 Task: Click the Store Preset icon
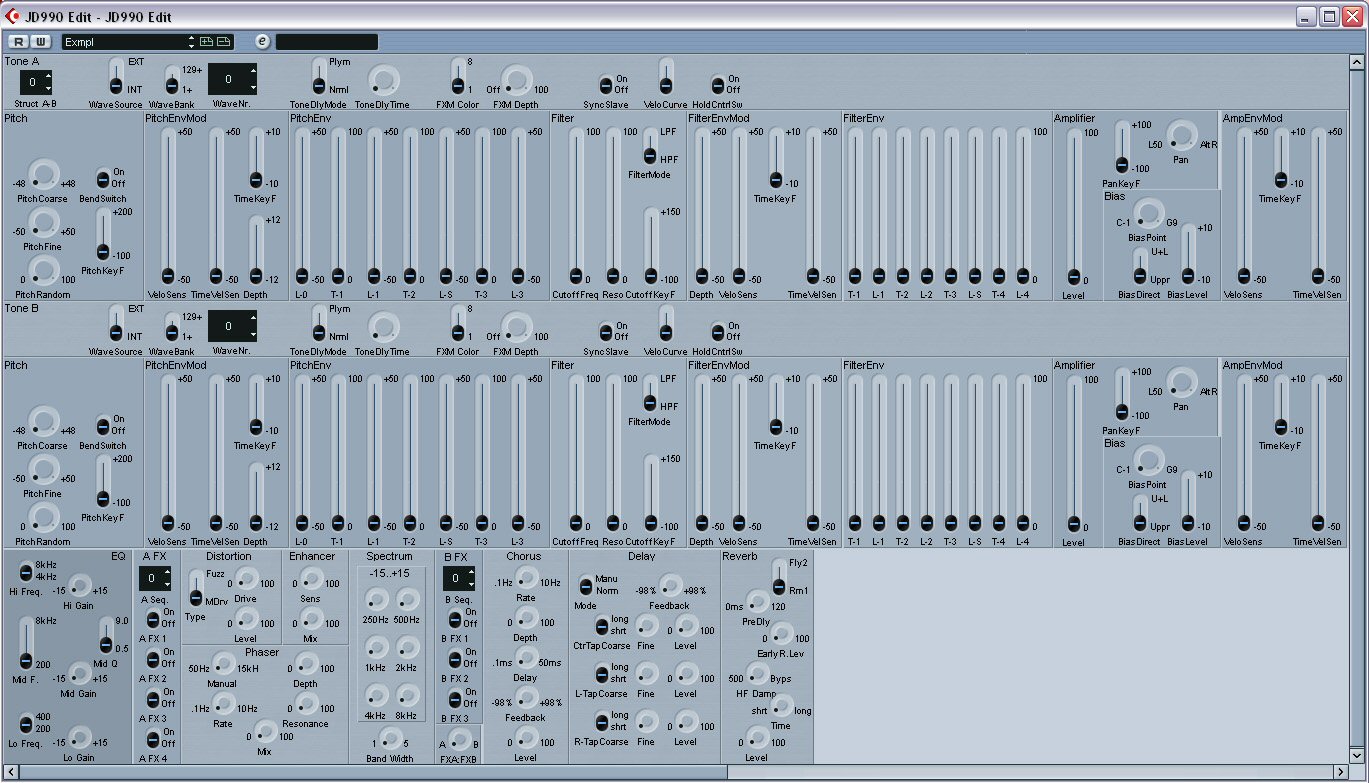coord(207,42)
